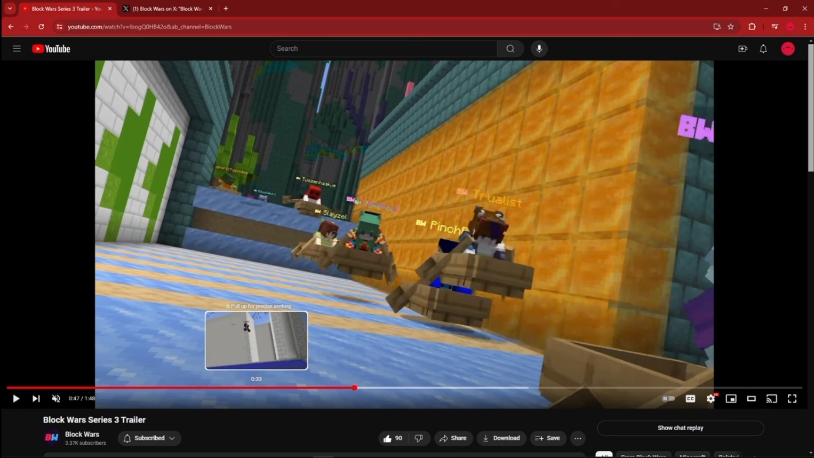
Task: Search with your voice microphone
Action: pyautogui.click(x=539, y=49)
